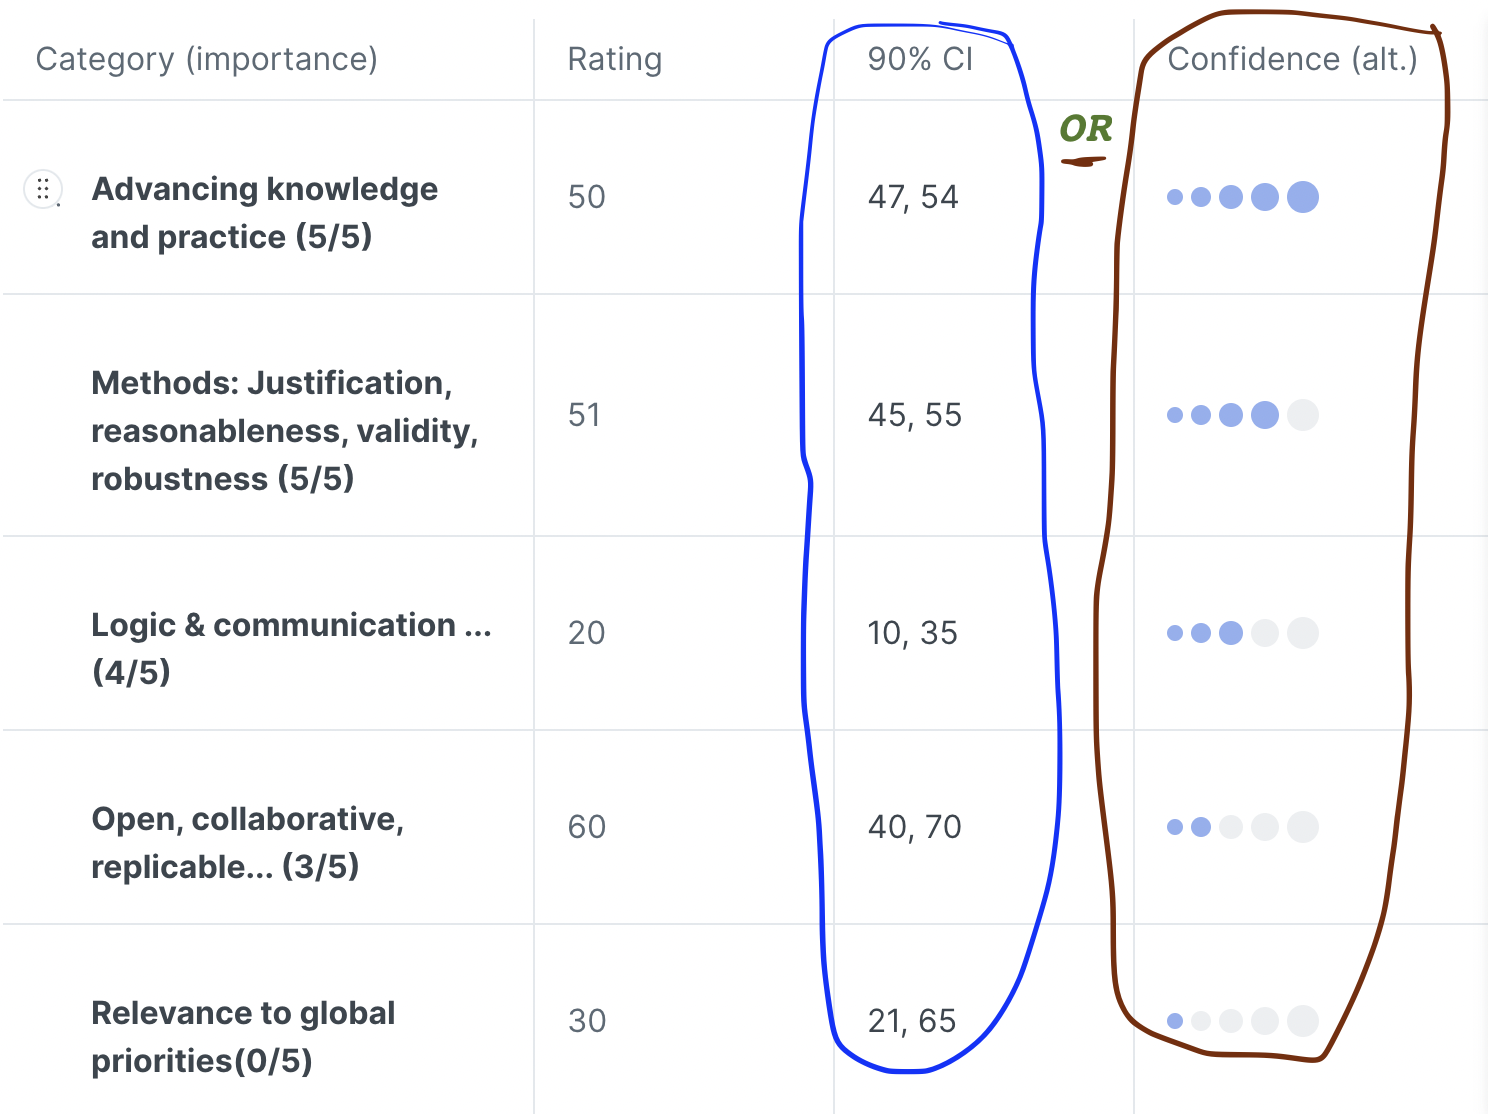This screenshot has height=1114, width=1488.
Task: Edit the 10, 35 confidence interval
Action: pos(913,633)
